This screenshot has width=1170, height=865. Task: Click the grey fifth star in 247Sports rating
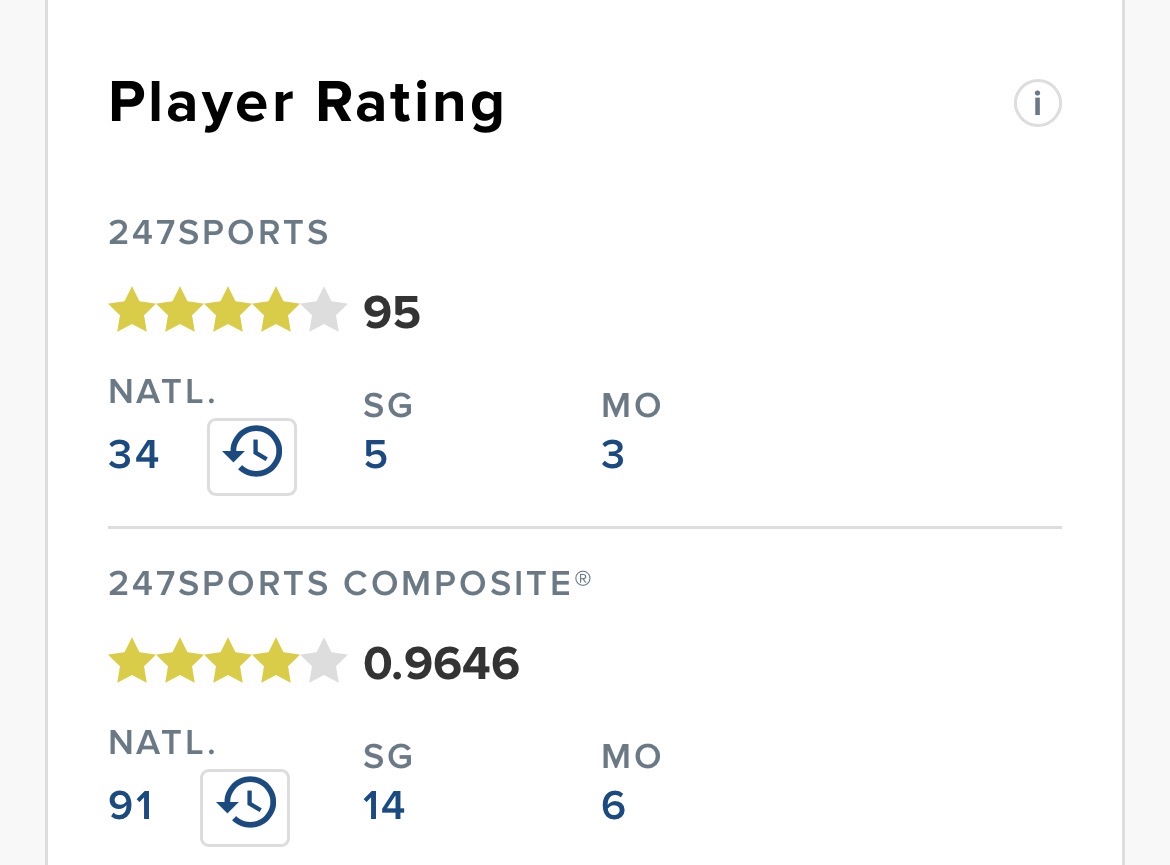point(324,310)
